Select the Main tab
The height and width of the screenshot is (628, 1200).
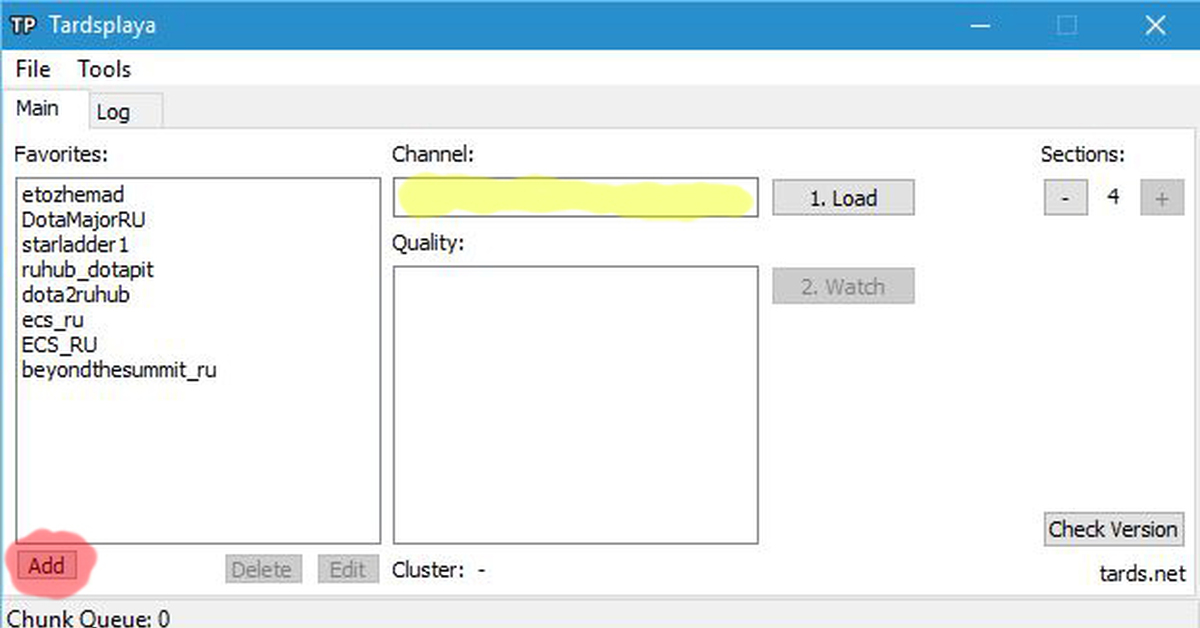point(38,108)
